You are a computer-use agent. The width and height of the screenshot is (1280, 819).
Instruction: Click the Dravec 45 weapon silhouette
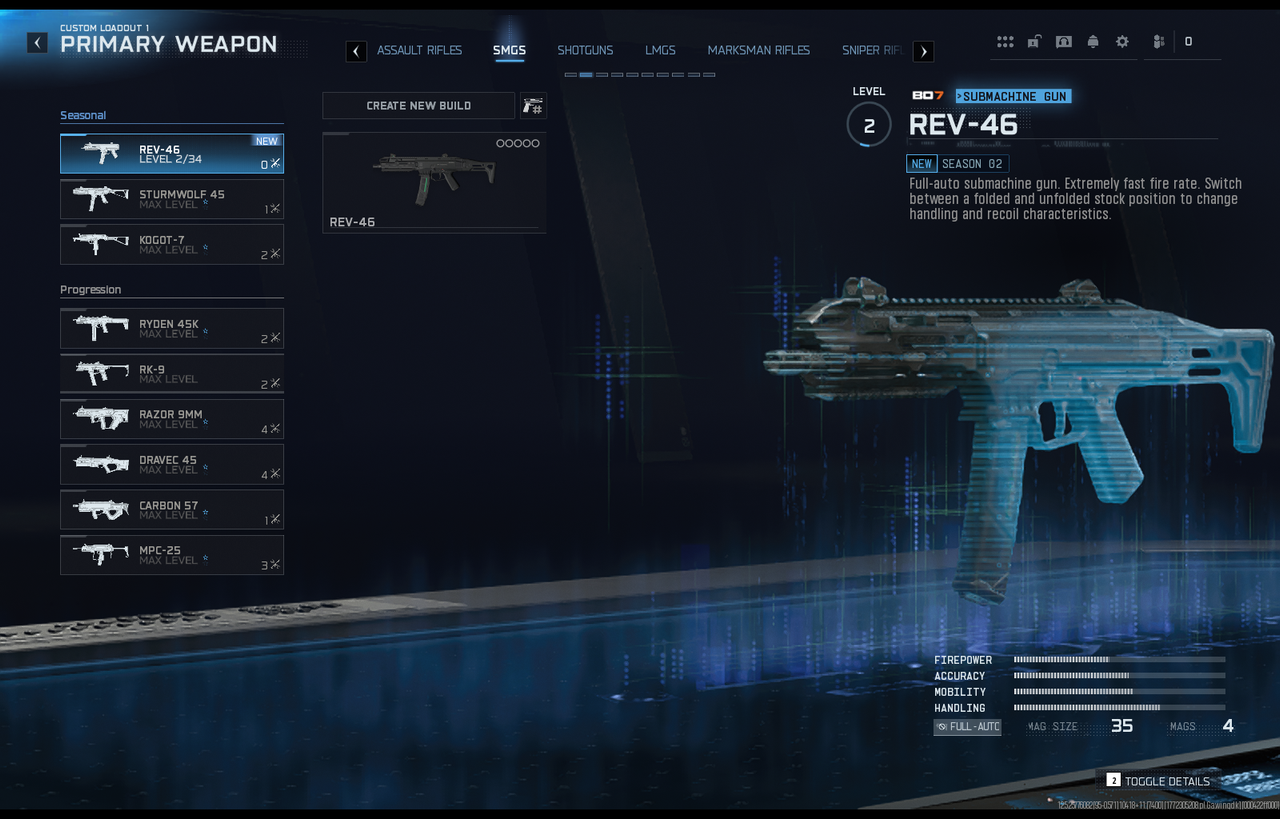[x=100, y=463]
